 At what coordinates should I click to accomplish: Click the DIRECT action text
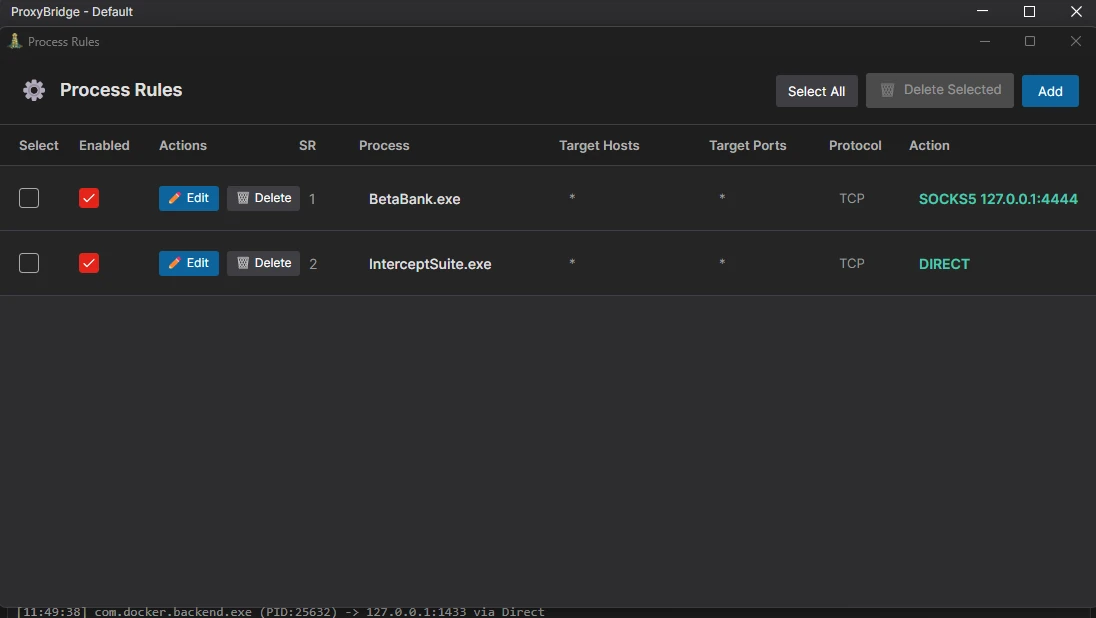944,264
